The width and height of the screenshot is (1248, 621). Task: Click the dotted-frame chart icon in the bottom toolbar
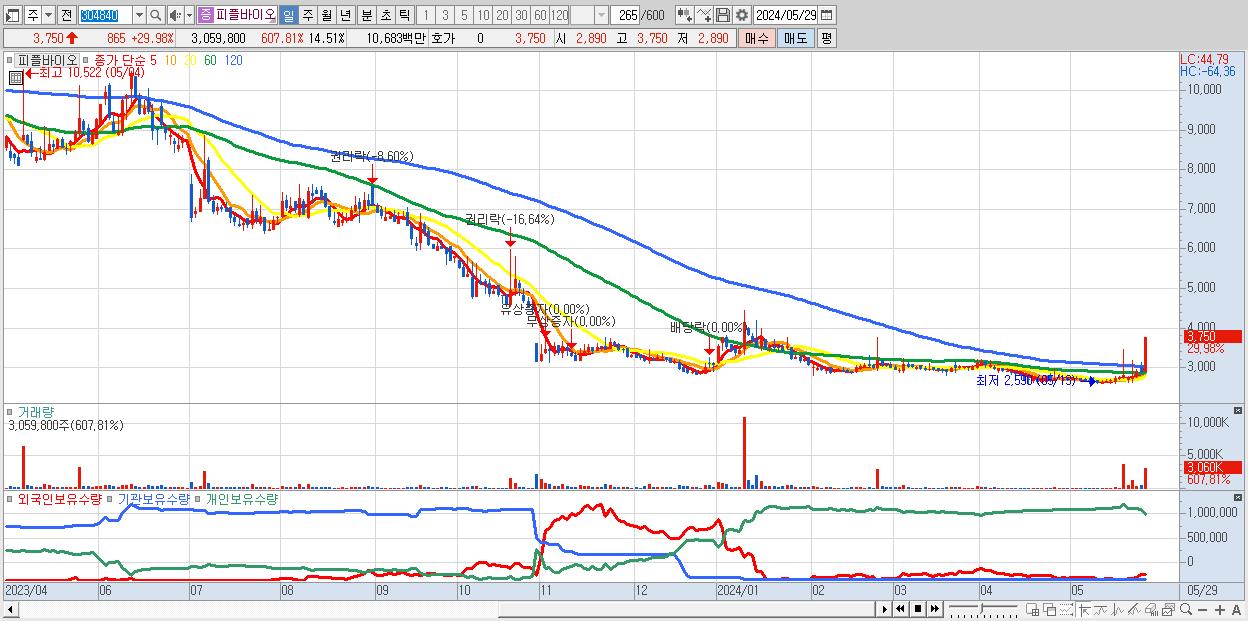pos(1066,609)
